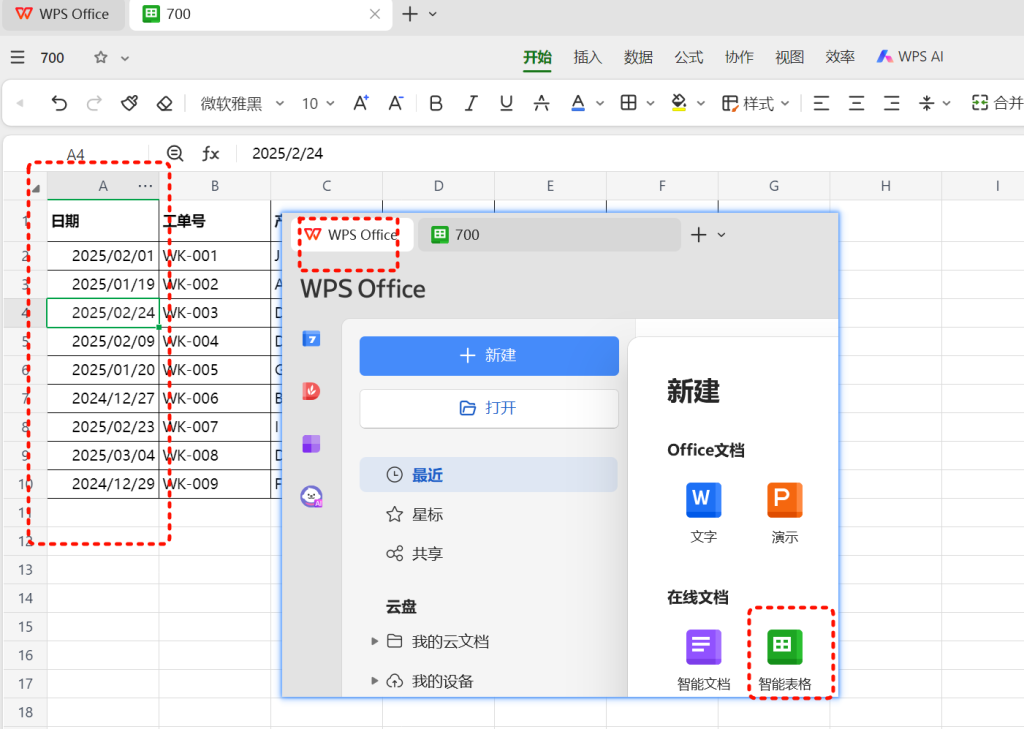The image size is (1024, 729).
Task: Increase font size with A+ icon
Action: (x=360, y=103)
